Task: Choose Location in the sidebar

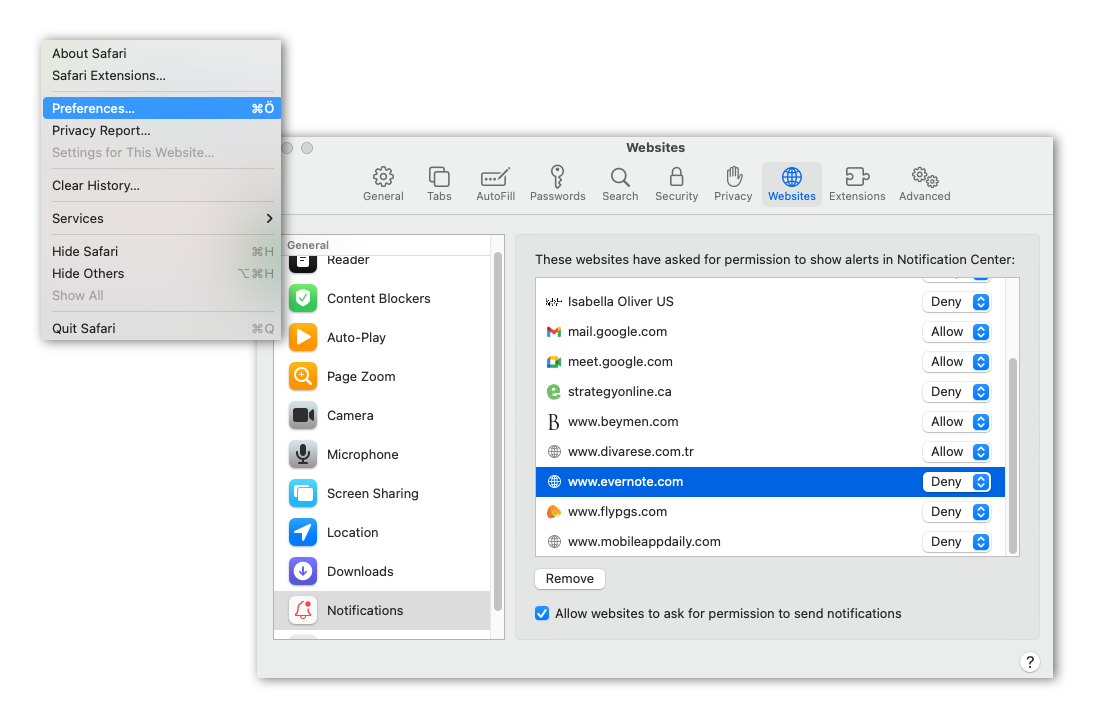Action: (x=352, y=532)
